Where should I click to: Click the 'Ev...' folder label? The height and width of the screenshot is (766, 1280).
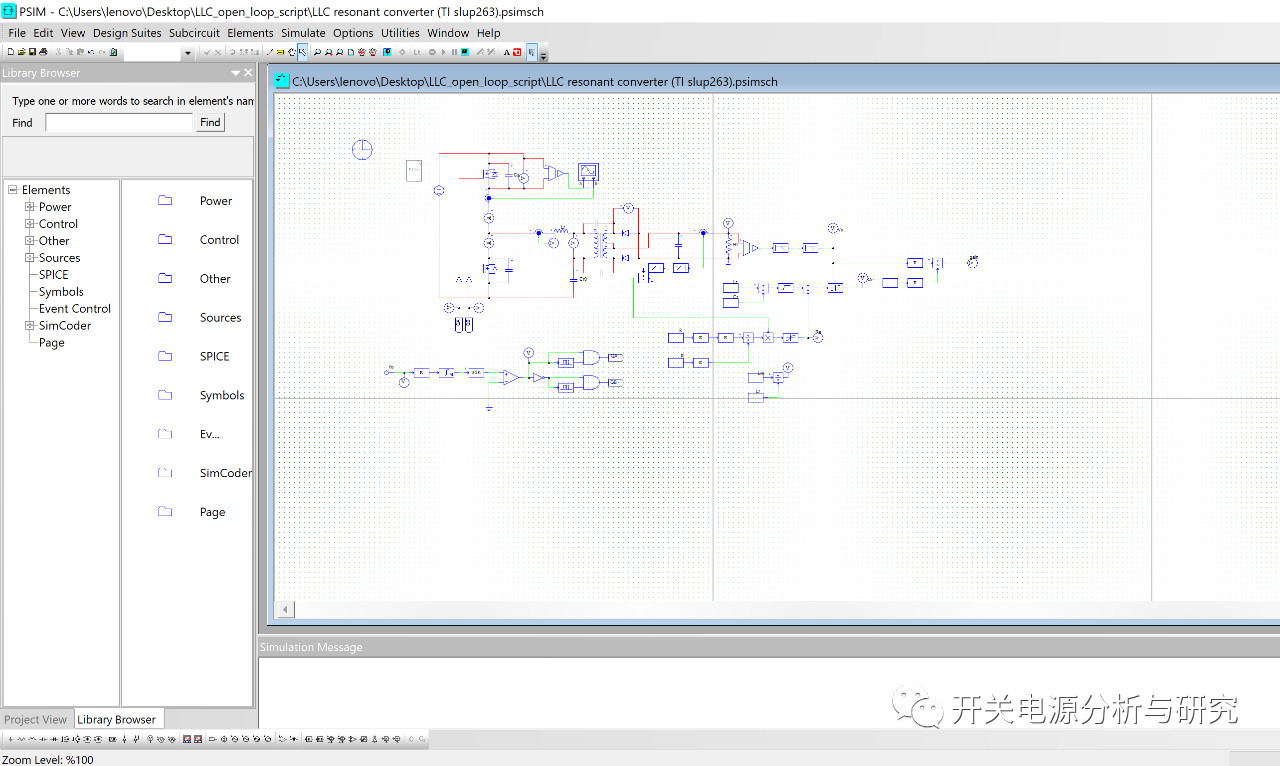tap(209, 434)
